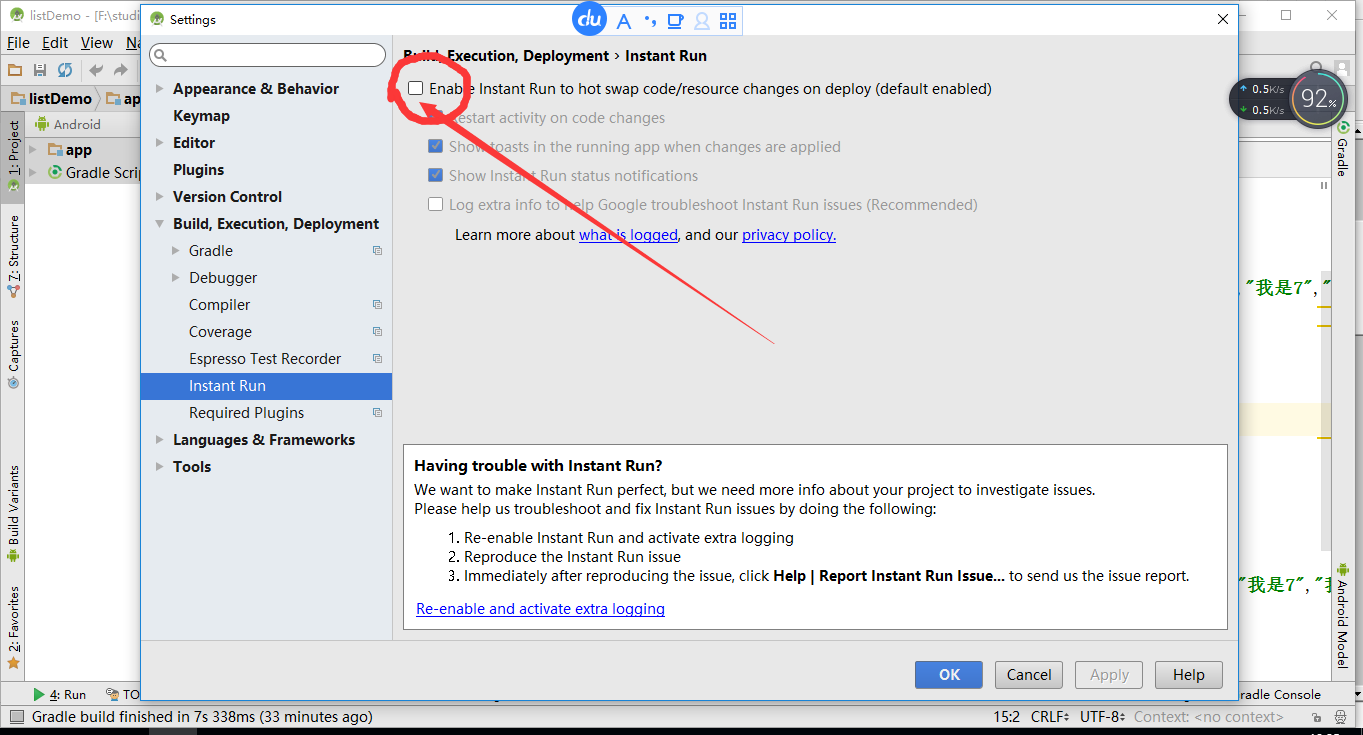The height and width of the screenshot is (735, 1363).
Task: Click the 92% circular accelerator widget
Action: (x=1319, y=98)
